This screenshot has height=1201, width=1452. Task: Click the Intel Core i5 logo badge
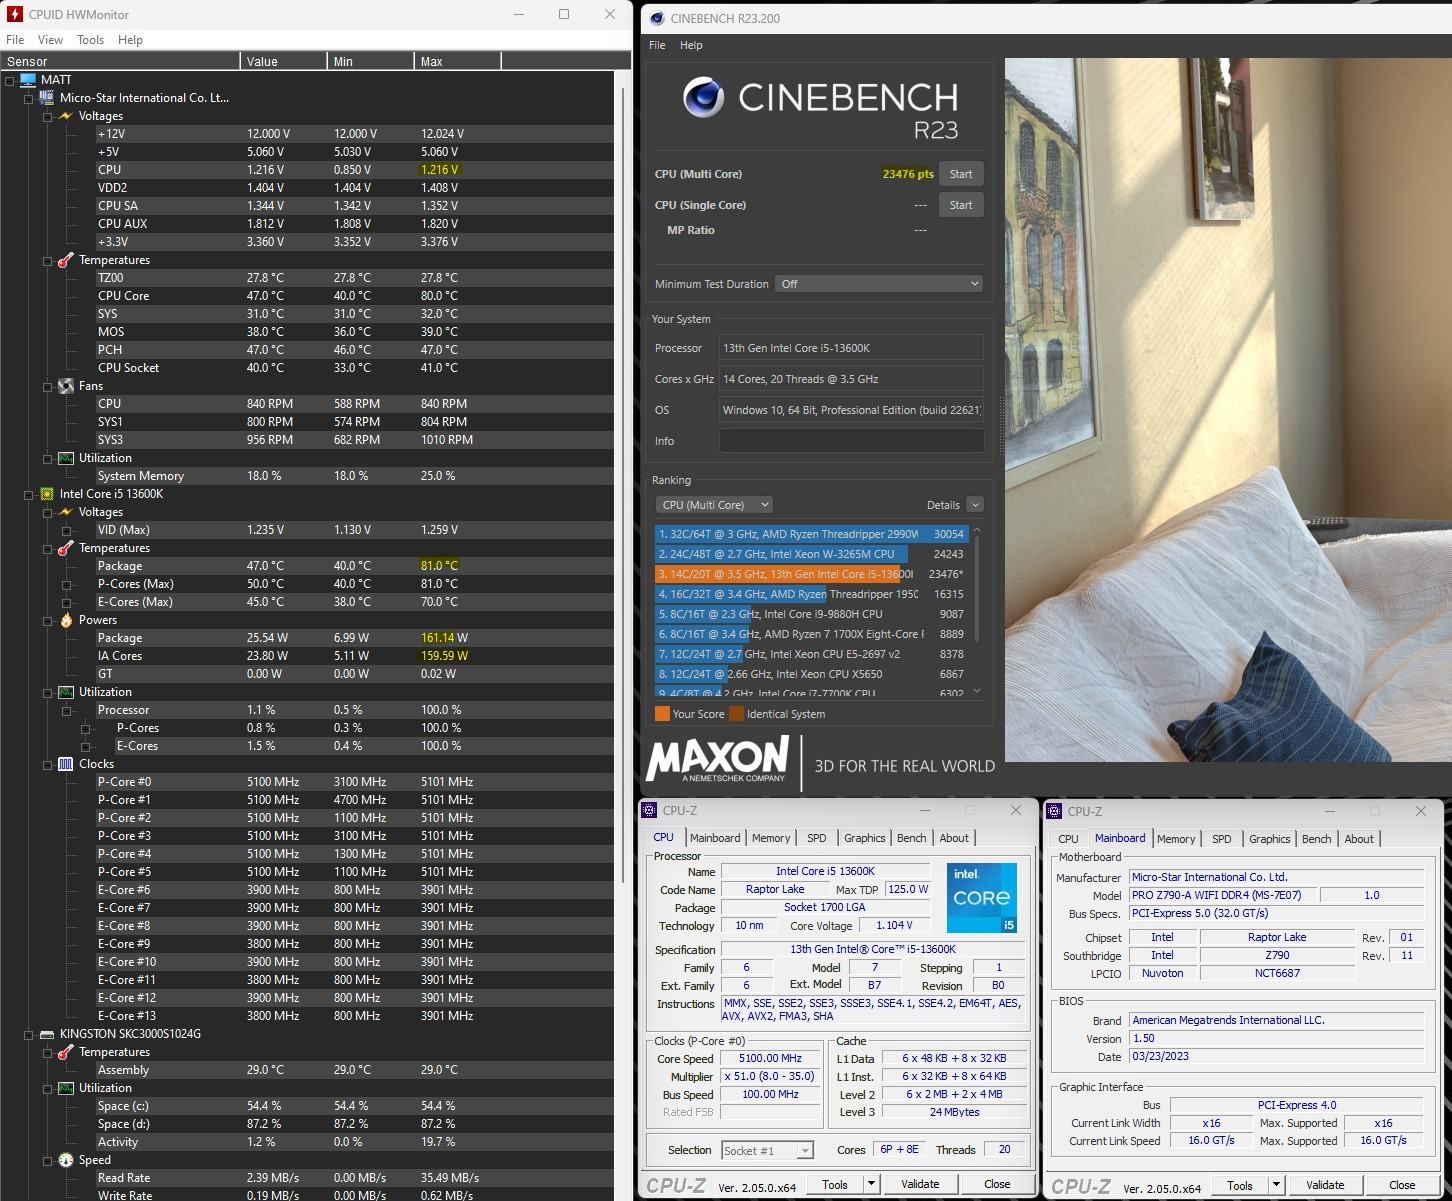tap(982, 897)
